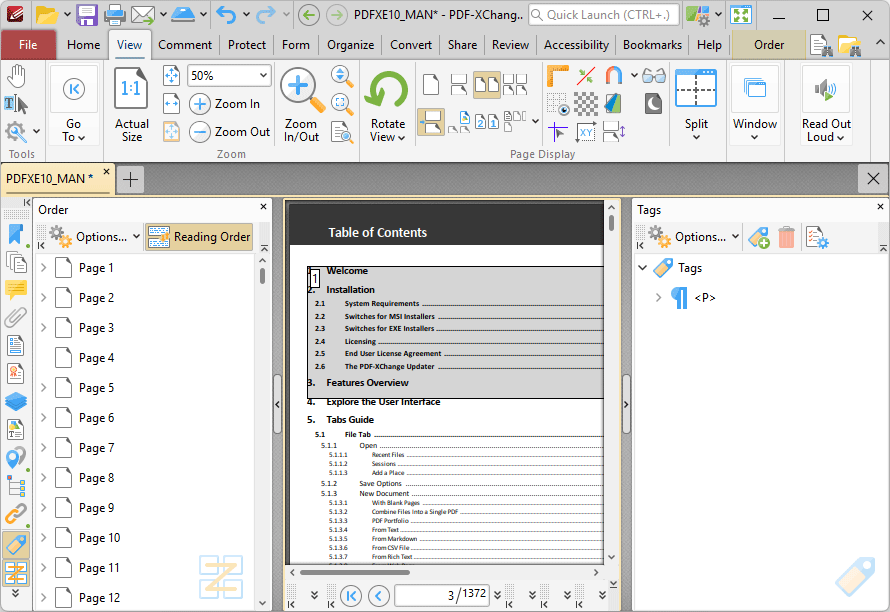This screenshot has height=612, width=890.
Task: Open the Comments pane from sidebar
Action: coord(16,290)
